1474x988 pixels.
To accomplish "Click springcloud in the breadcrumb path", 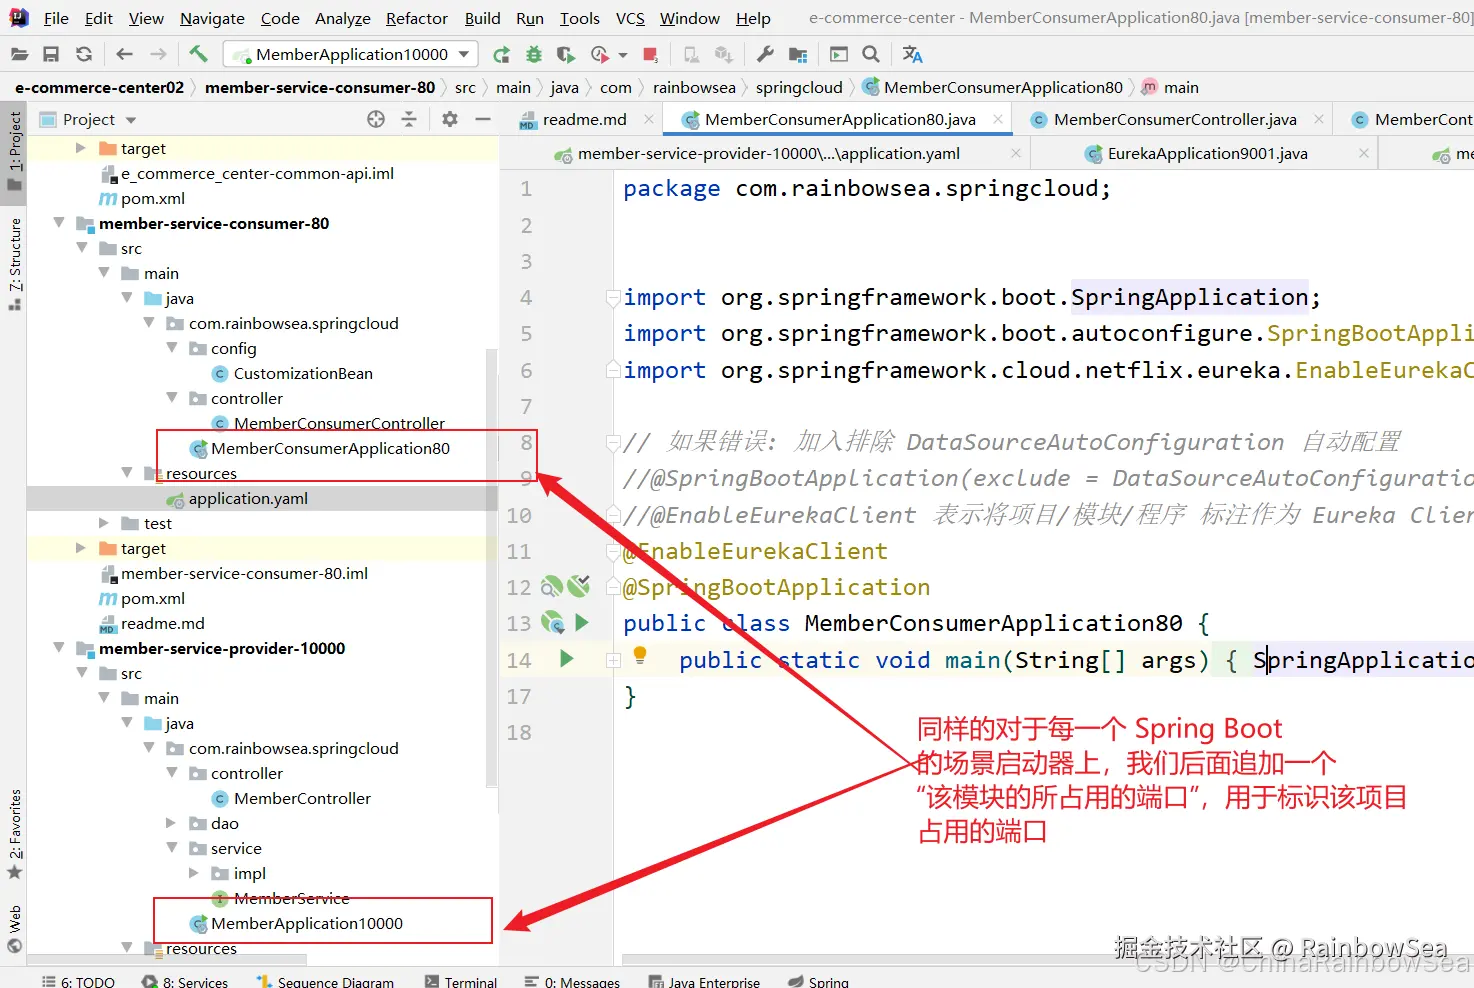I will tap(799, 87).
